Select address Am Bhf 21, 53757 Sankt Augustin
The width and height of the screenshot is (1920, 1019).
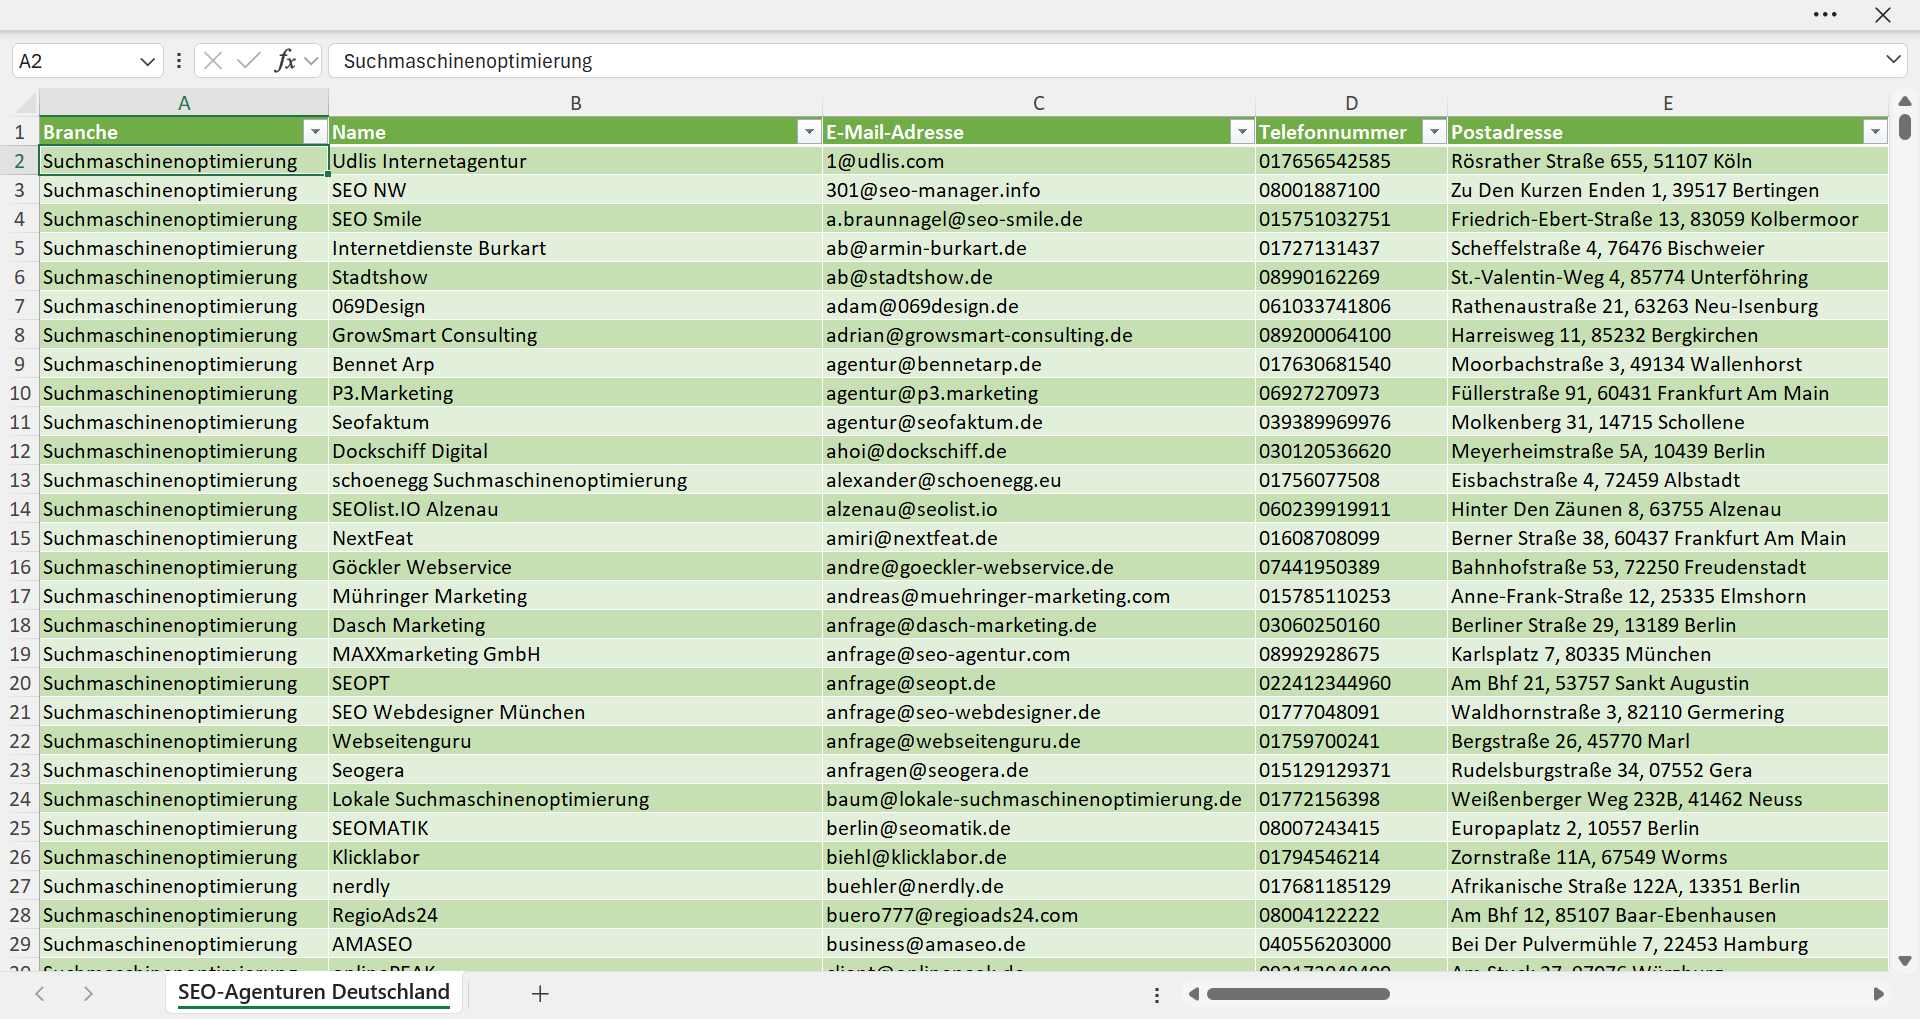[x=1668, y=683]
